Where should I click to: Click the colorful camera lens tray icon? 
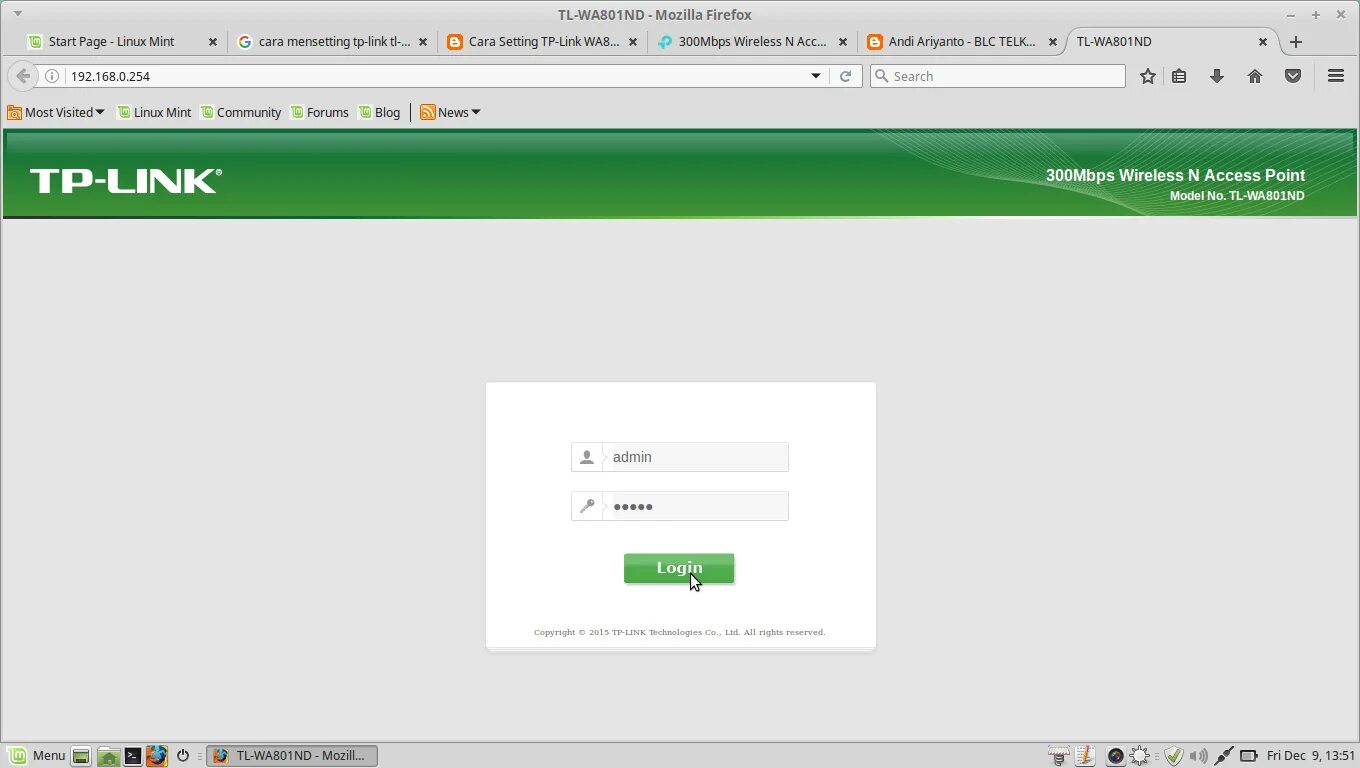point(1115,756)
